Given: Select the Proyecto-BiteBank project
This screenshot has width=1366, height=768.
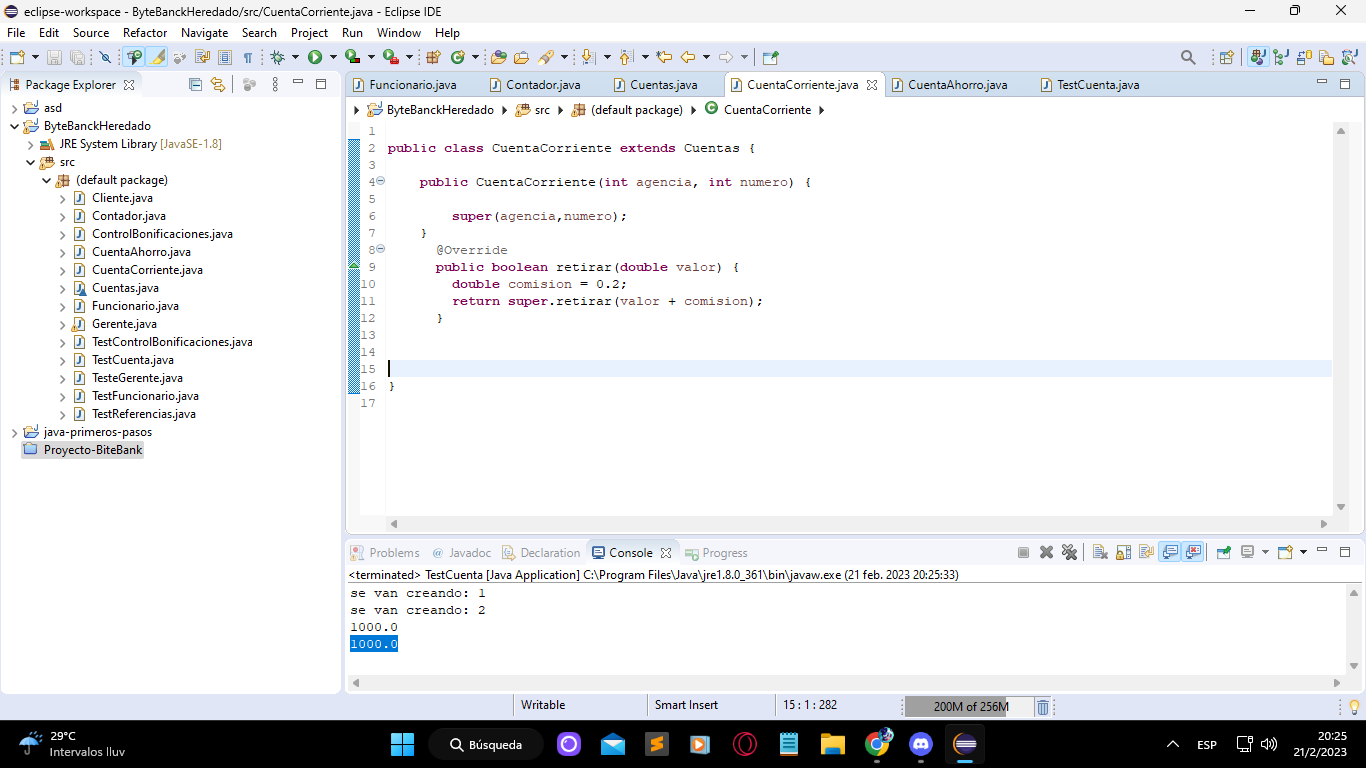Looking at the screenshot, I should click(83, 450).
